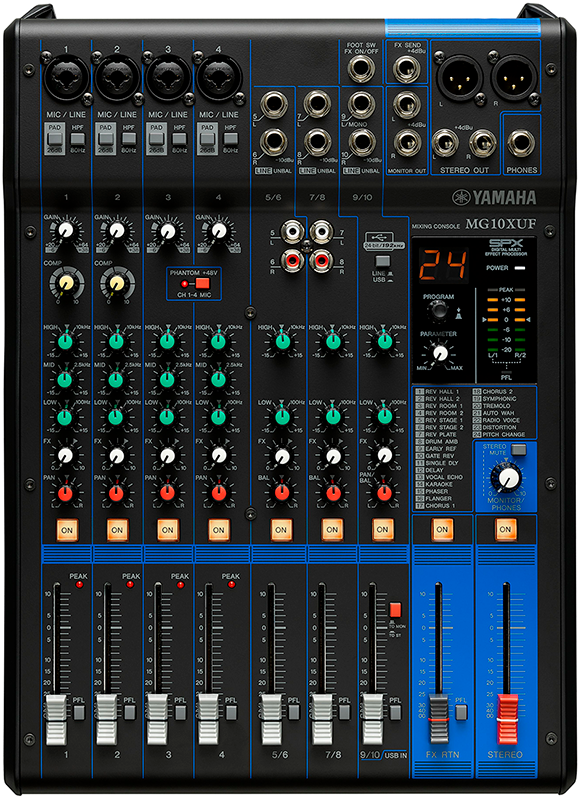581x800 pixels.
Task: Click the channel 4 LOW EQ knob
Action: point(218,417)
